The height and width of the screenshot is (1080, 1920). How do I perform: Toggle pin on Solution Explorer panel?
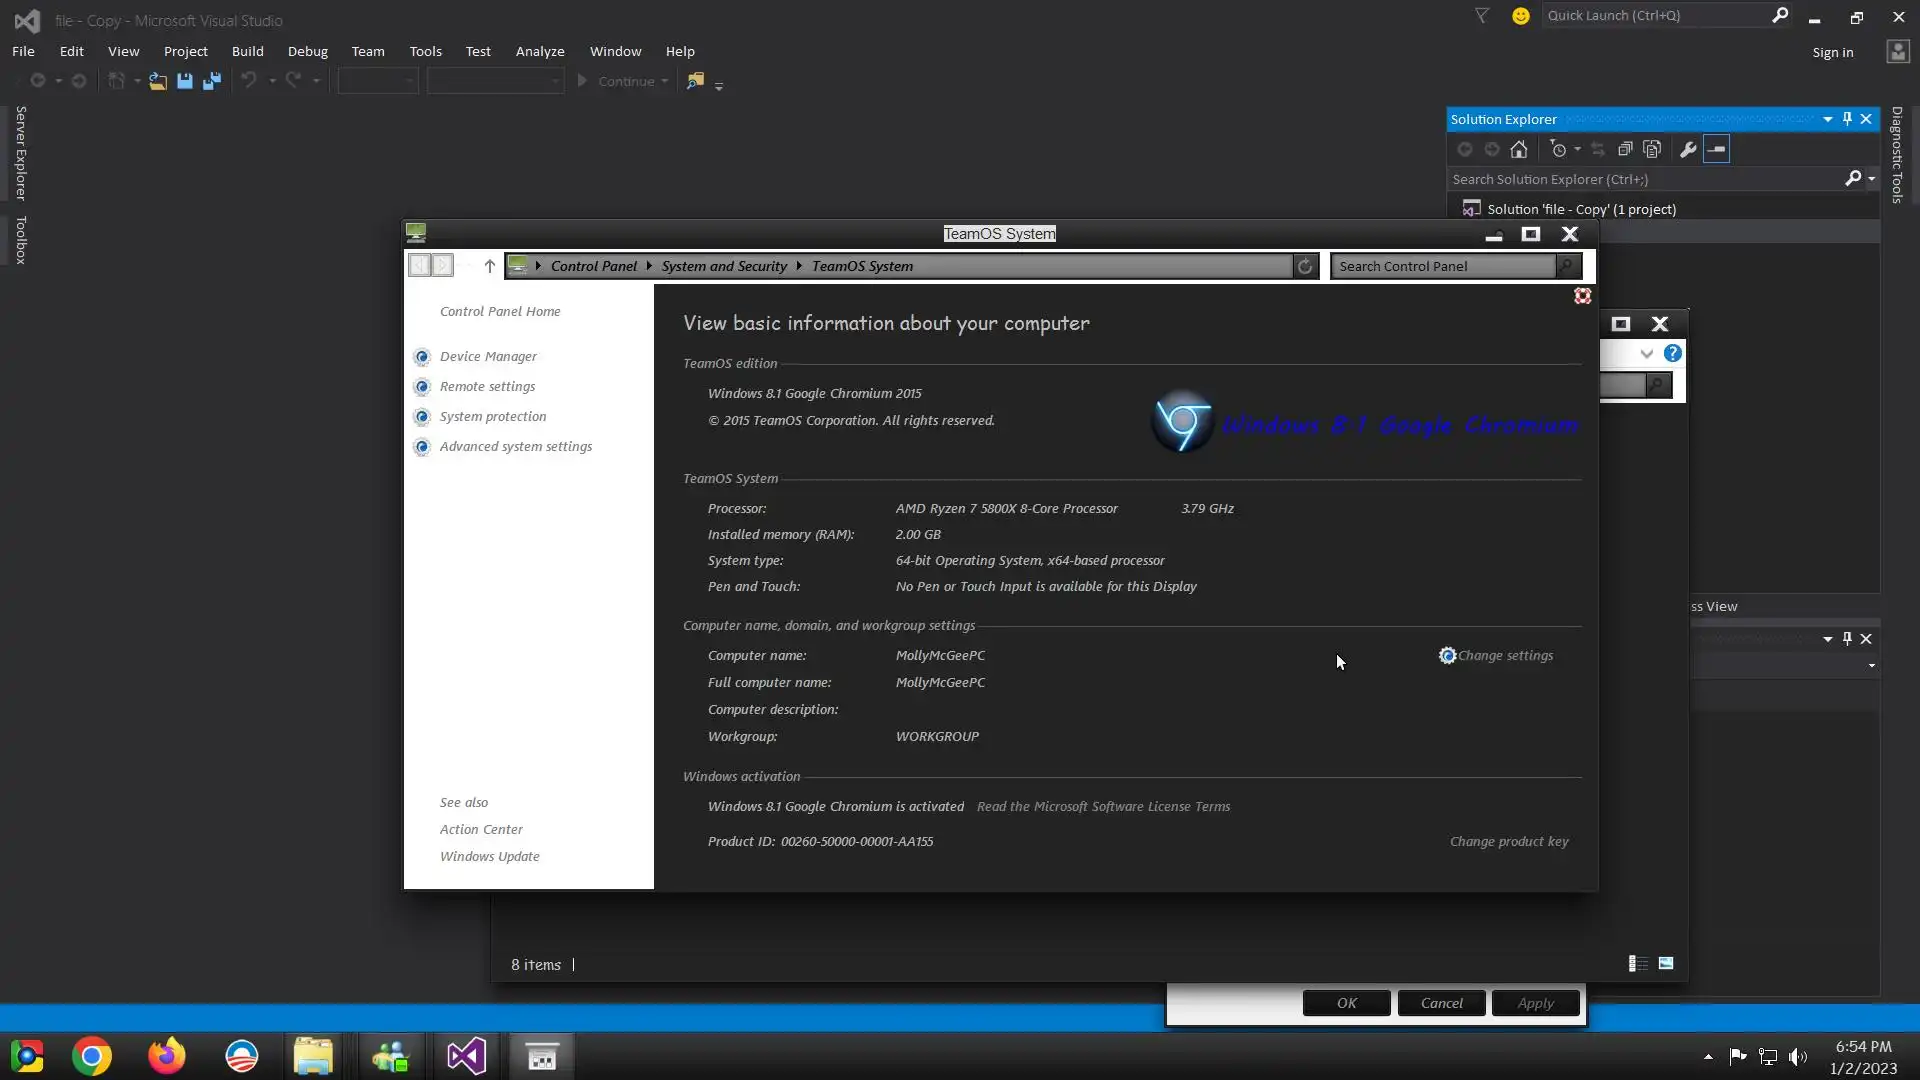click(1847, 119)
